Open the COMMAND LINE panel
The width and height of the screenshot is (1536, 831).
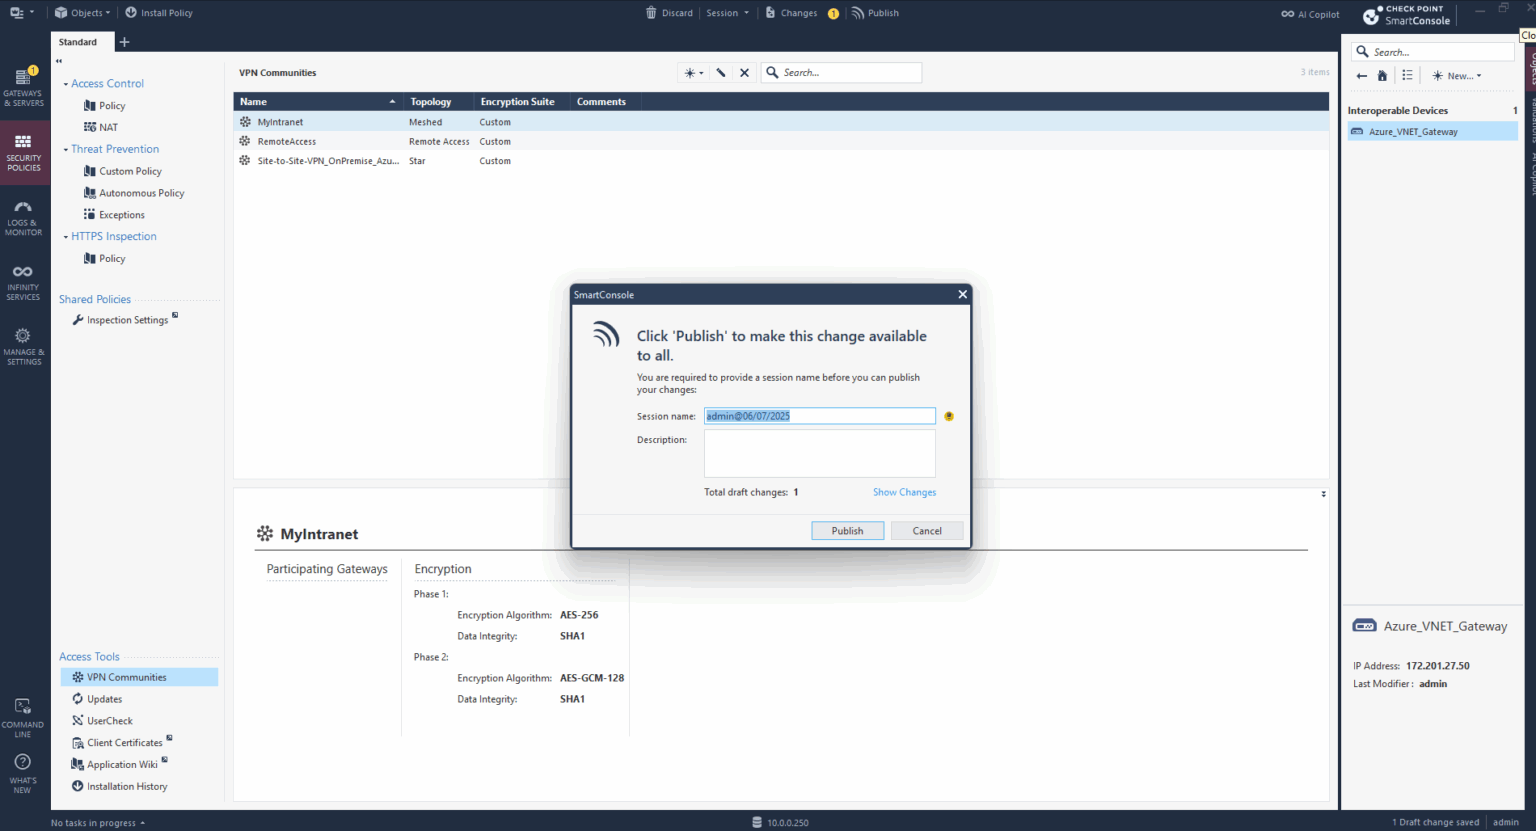coord(24,713)
